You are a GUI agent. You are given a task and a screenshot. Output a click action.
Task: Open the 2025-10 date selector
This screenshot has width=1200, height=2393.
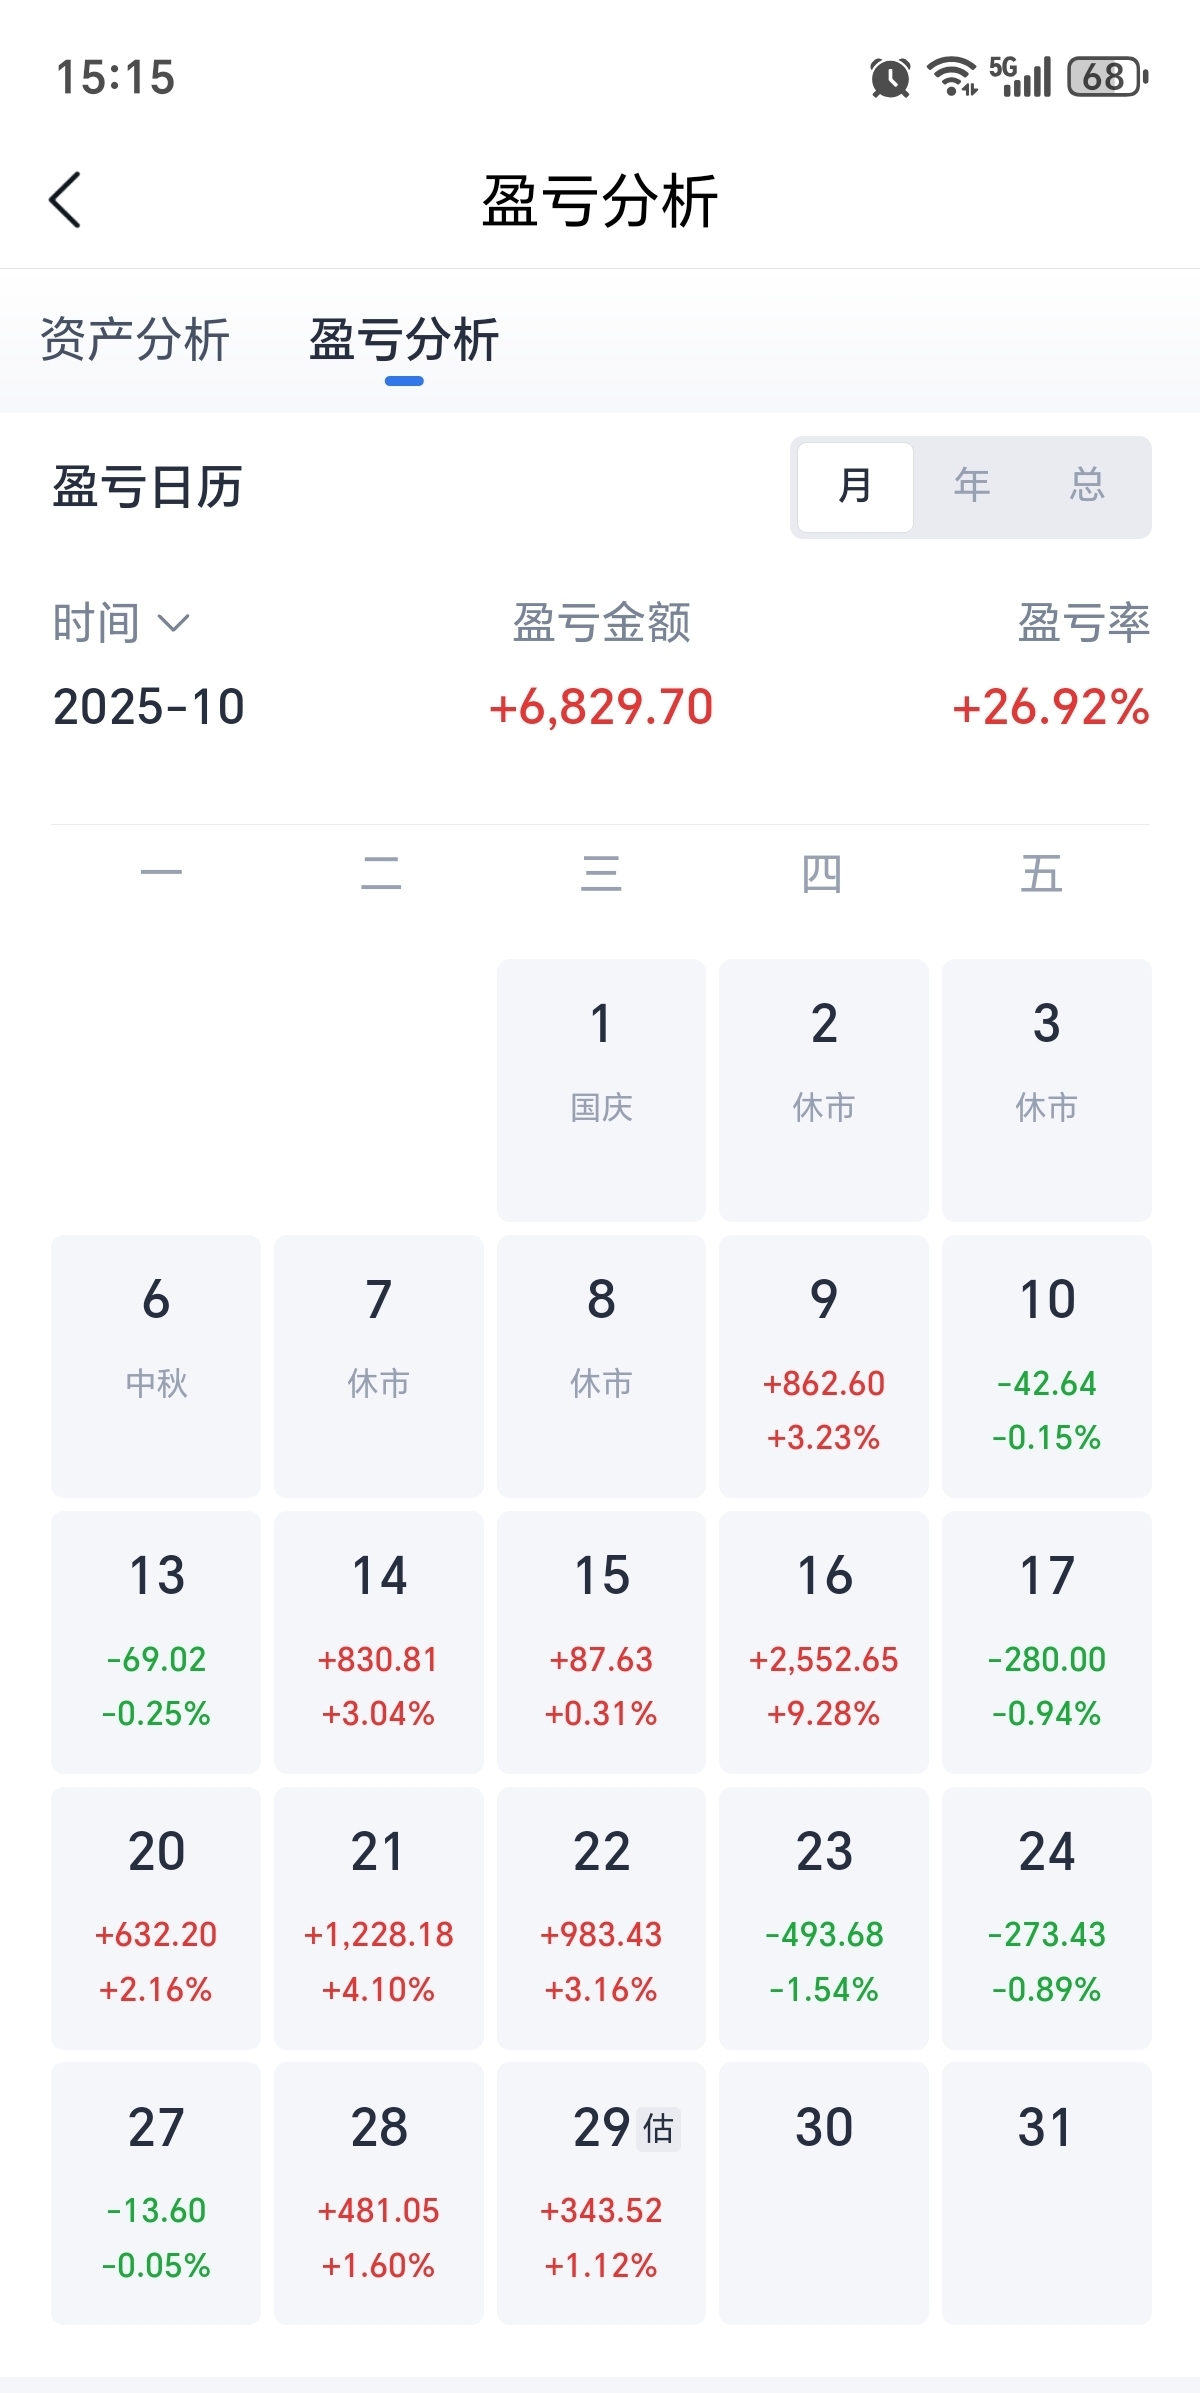click(x=149, y=707)
